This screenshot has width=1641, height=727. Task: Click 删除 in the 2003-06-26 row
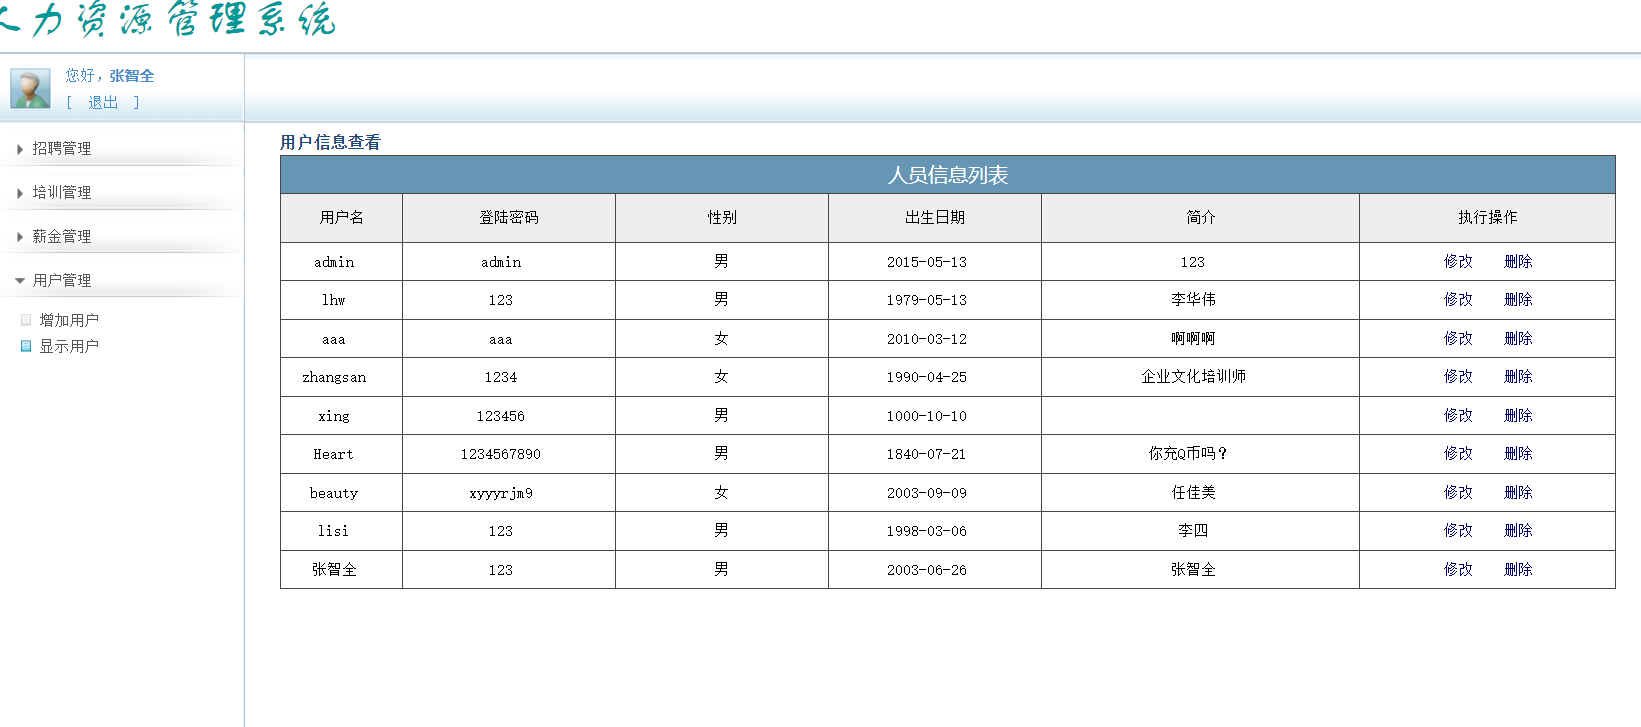[1518, 569]
